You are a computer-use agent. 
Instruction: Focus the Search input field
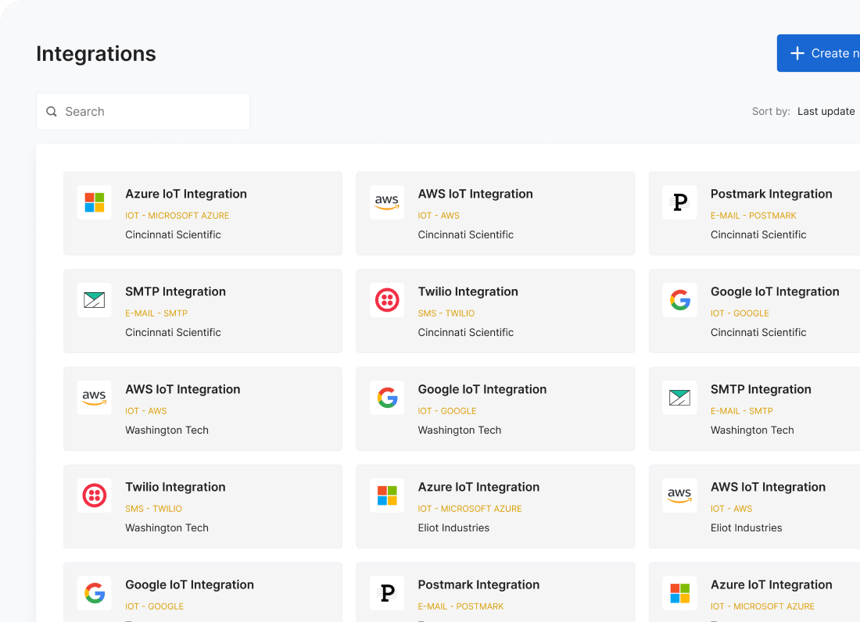point(143,111)
